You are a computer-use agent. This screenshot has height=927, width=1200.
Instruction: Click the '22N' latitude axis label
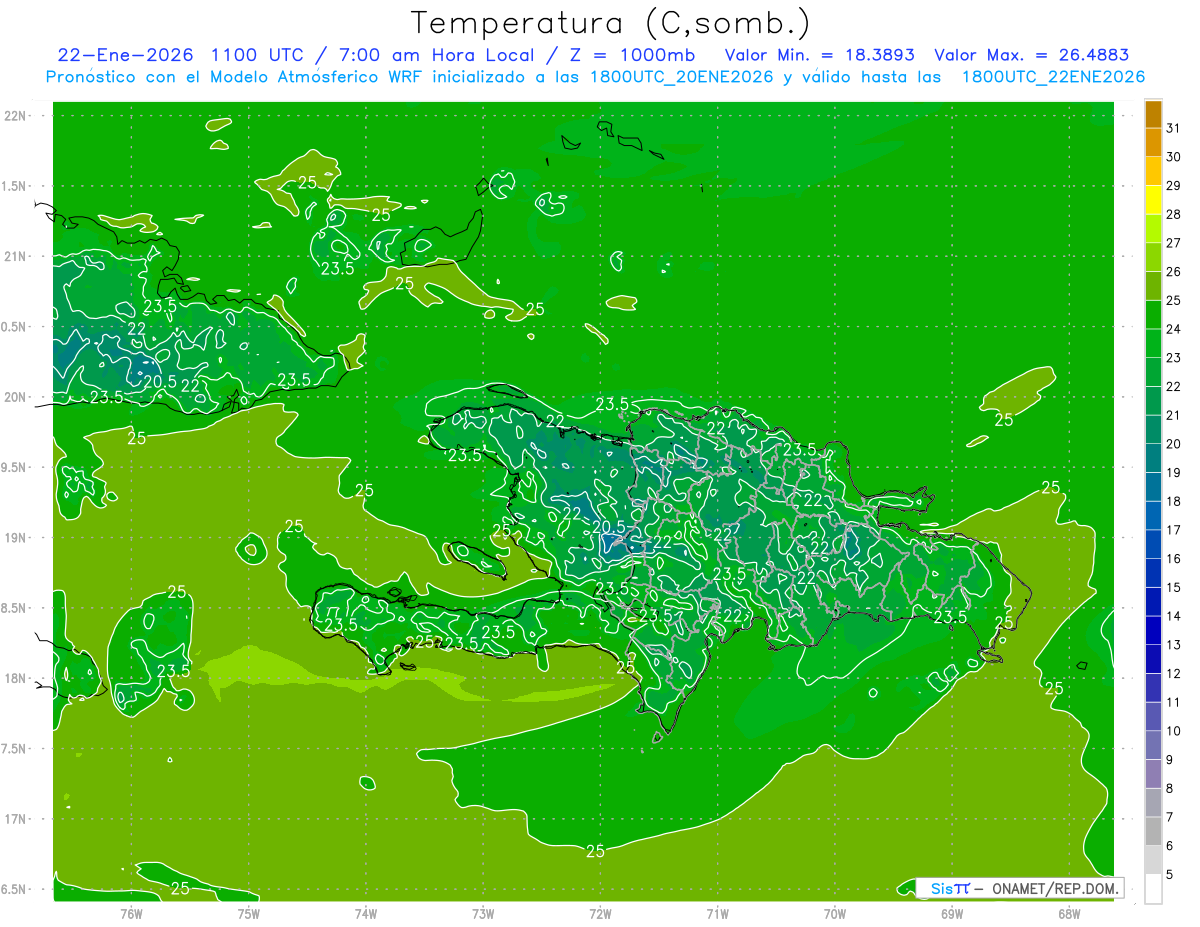point(17,116)
